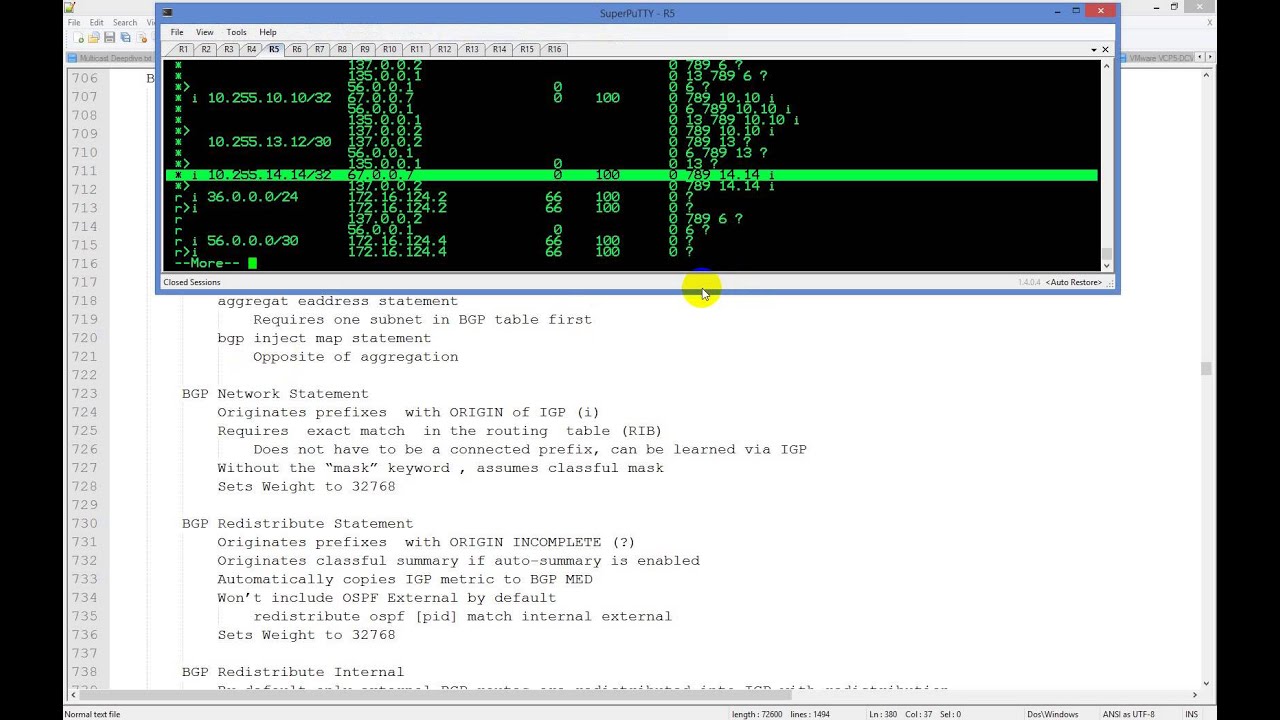Screen dimensions: 1280x720
Task: Click the Notepad++ horizontal scrollbar right arrow
Action: pos(1194,694)
